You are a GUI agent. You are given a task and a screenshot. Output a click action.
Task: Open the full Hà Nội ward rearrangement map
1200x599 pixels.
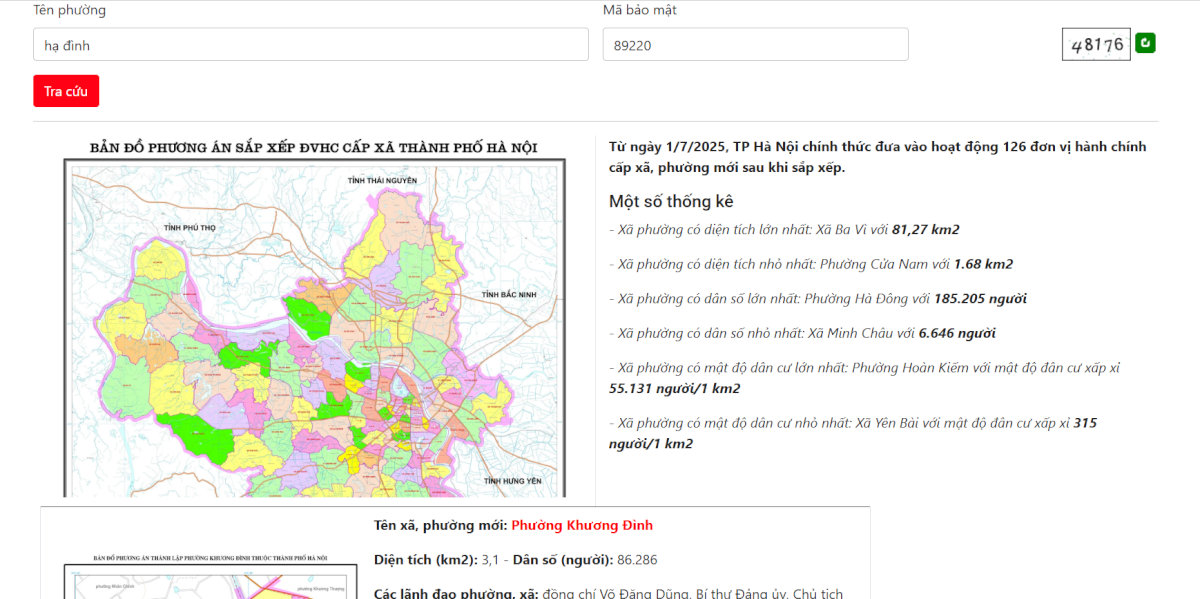coord(315,325)
